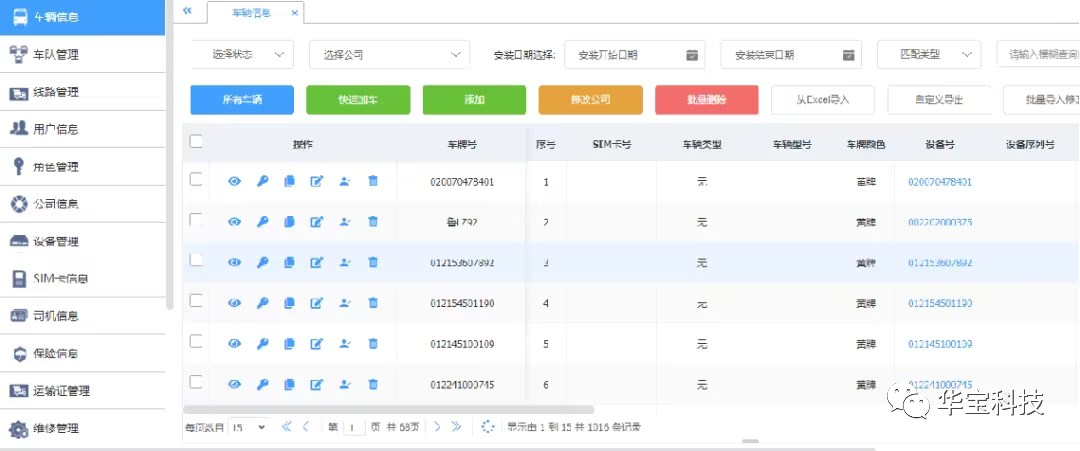Image resolution: width=1080 pixels, height=451 pixels.
Task: Click the sidebar vertical scrollbar
Action: point(169,155)
